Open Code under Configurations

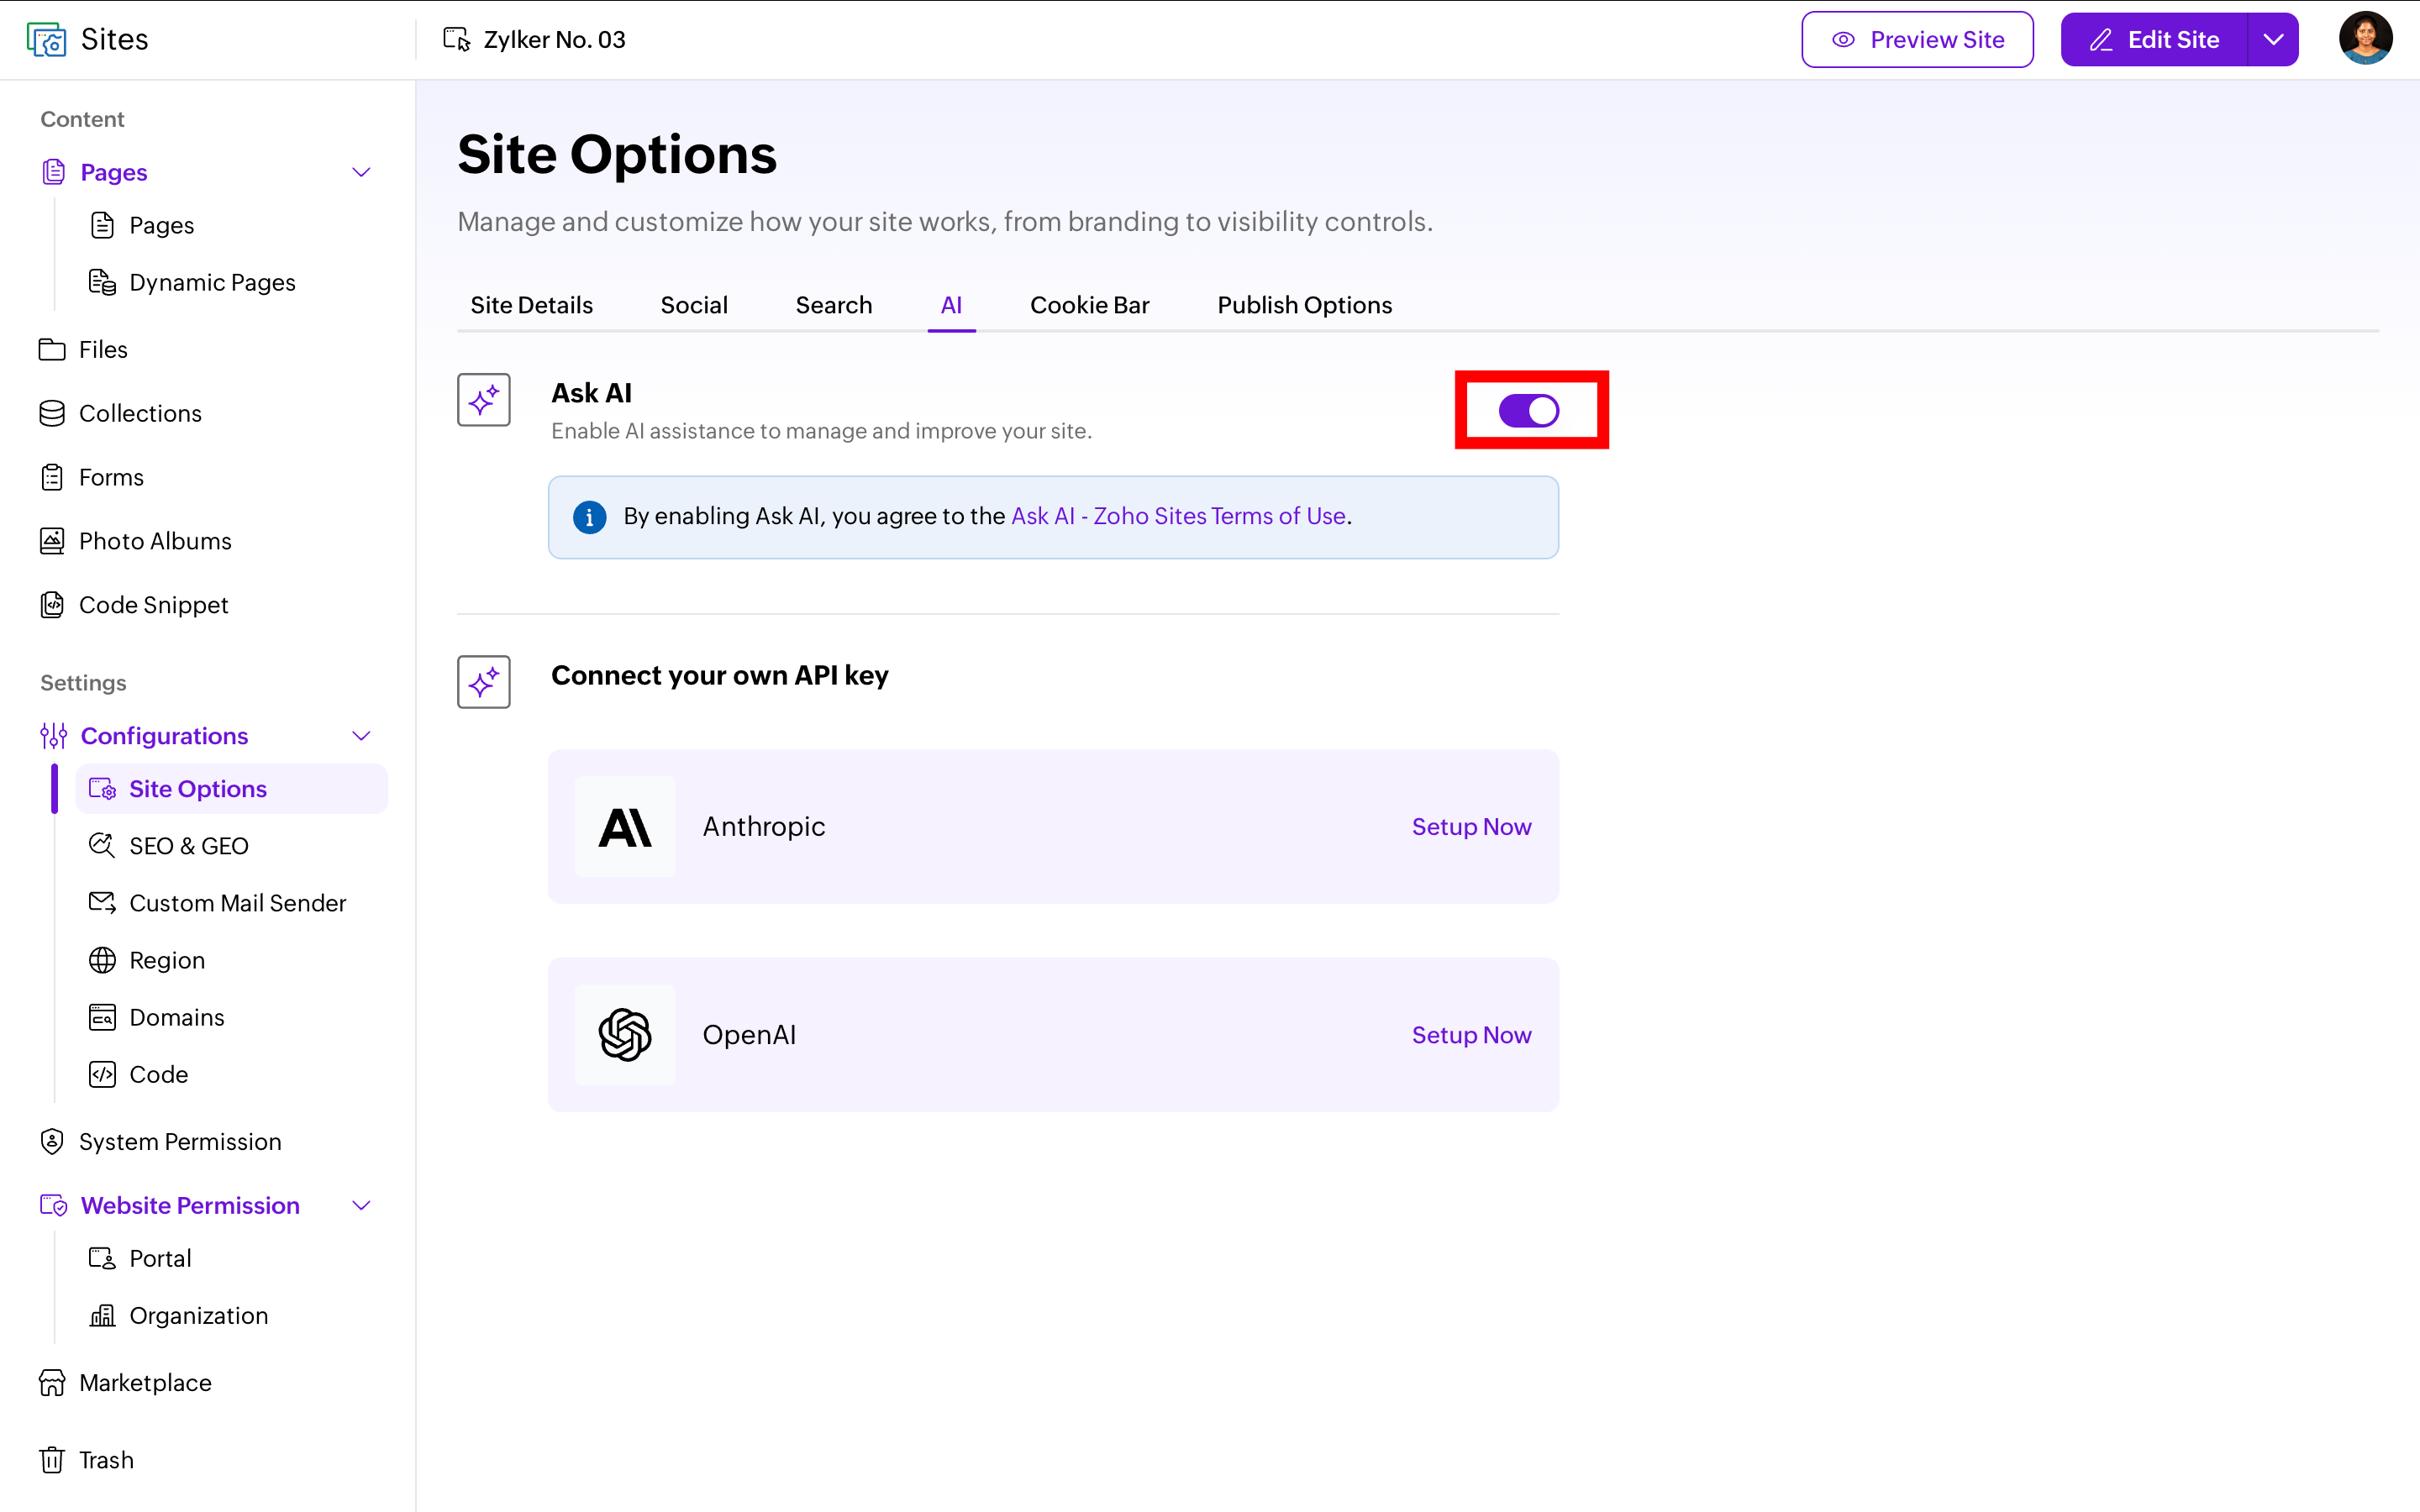point(139,1074)
